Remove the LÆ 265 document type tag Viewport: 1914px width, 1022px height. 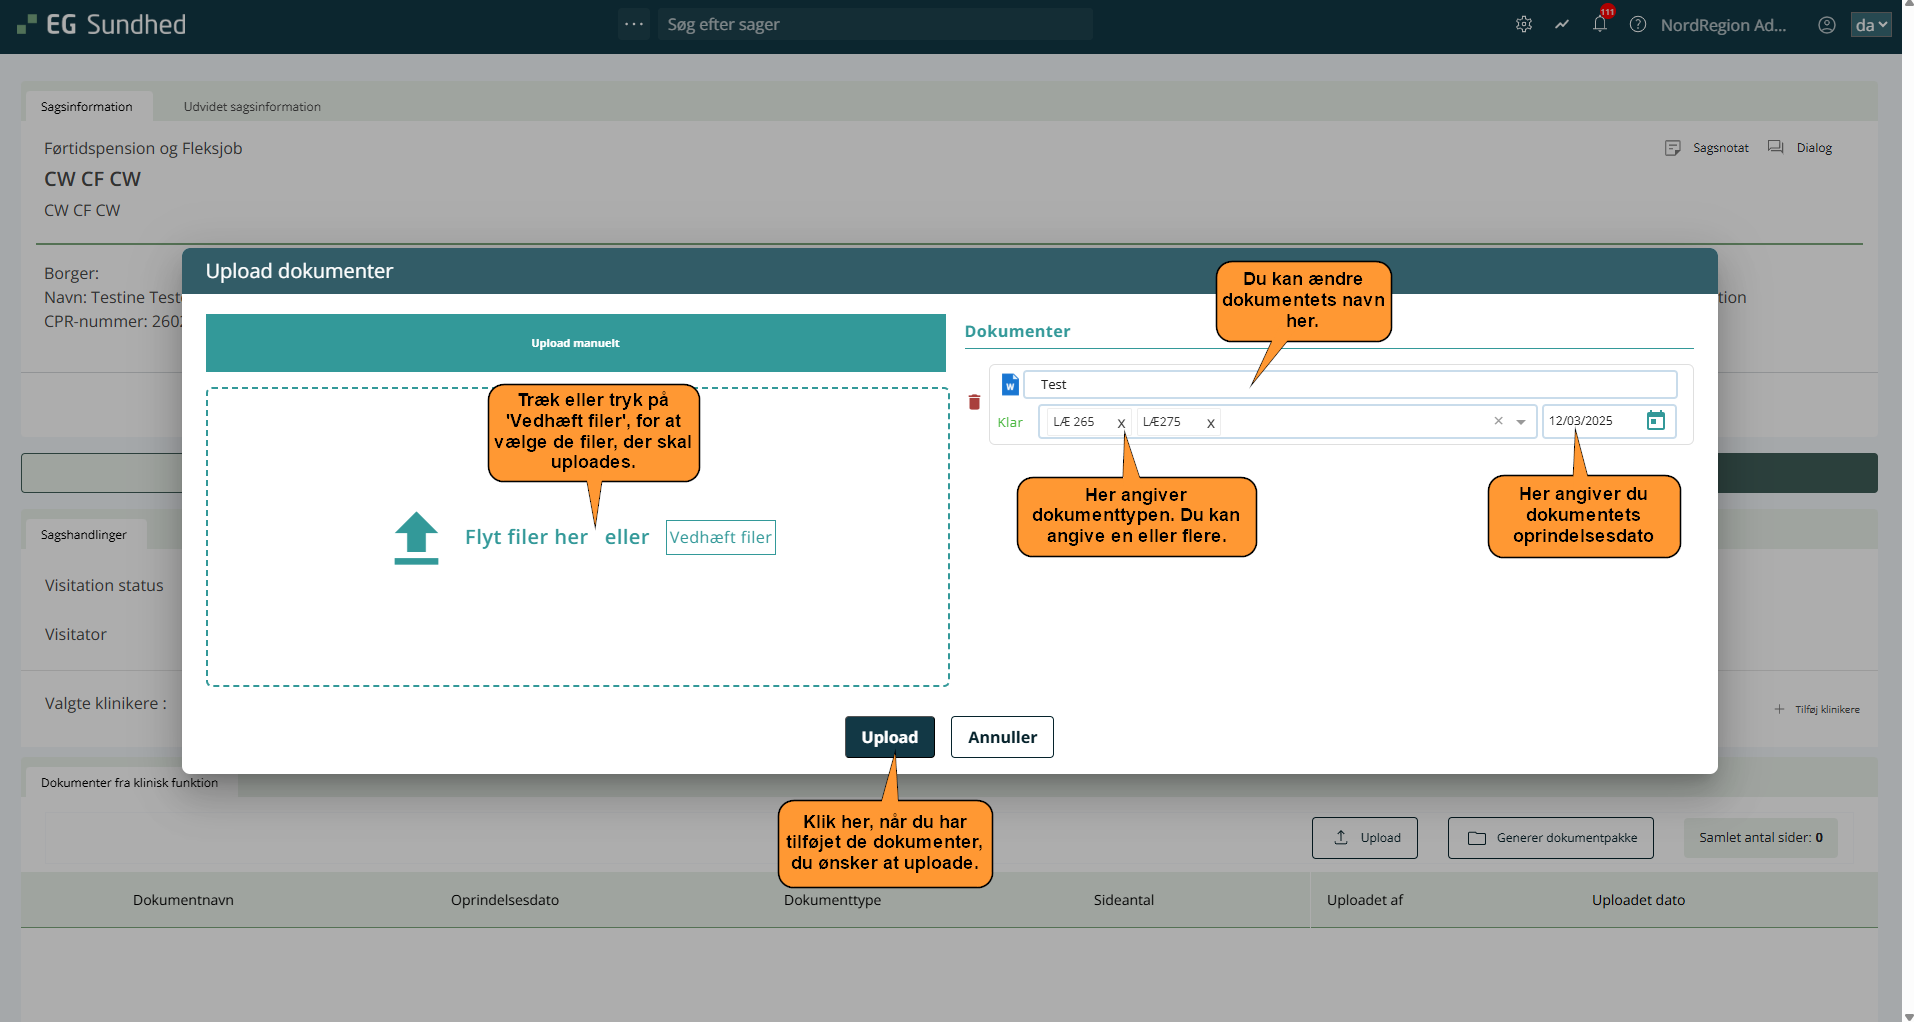[x=1121, y=423]
